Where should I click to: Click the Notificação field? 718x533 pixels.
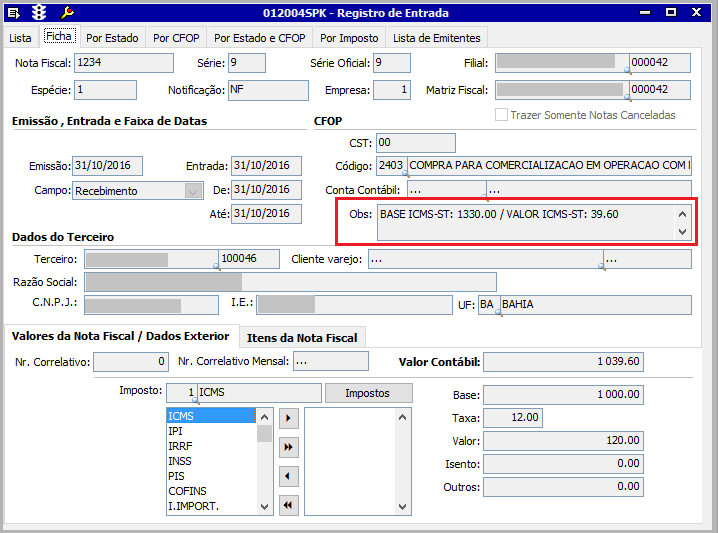pyautogui.click(x=268, y=90)
